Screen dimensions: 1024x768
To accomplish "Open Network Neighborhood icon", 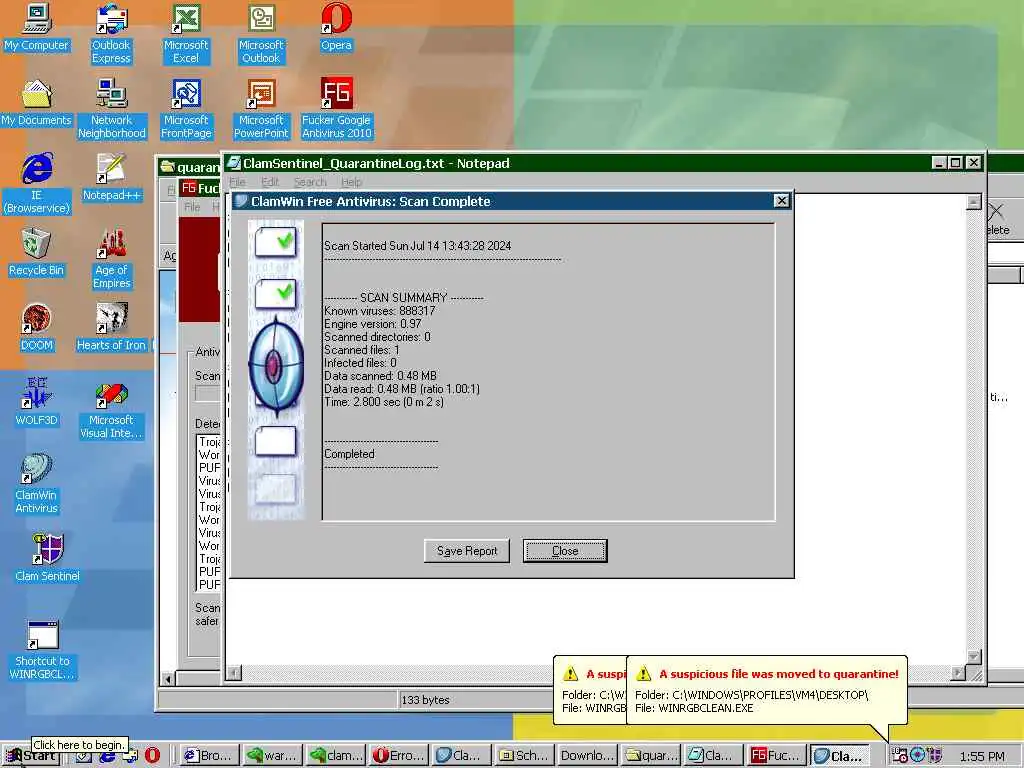I will [112, 108].
